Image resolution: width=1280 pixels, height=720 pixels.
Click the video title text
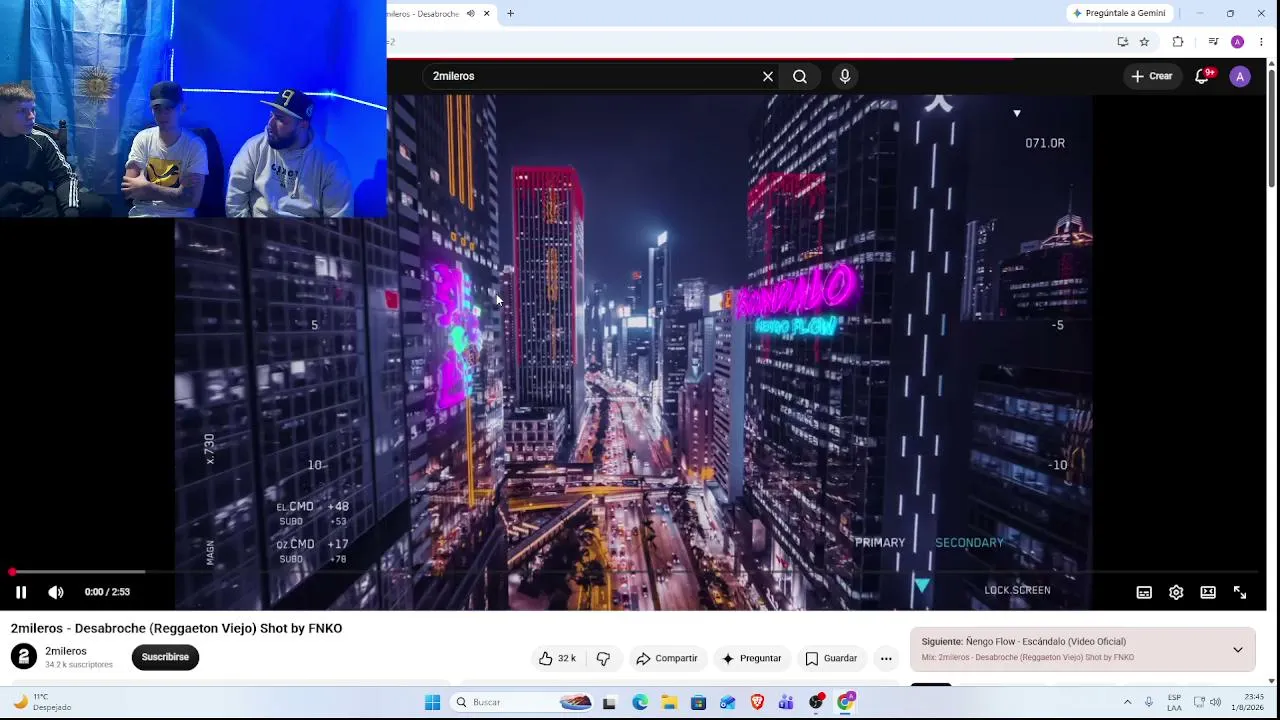(x=176, y=628)
